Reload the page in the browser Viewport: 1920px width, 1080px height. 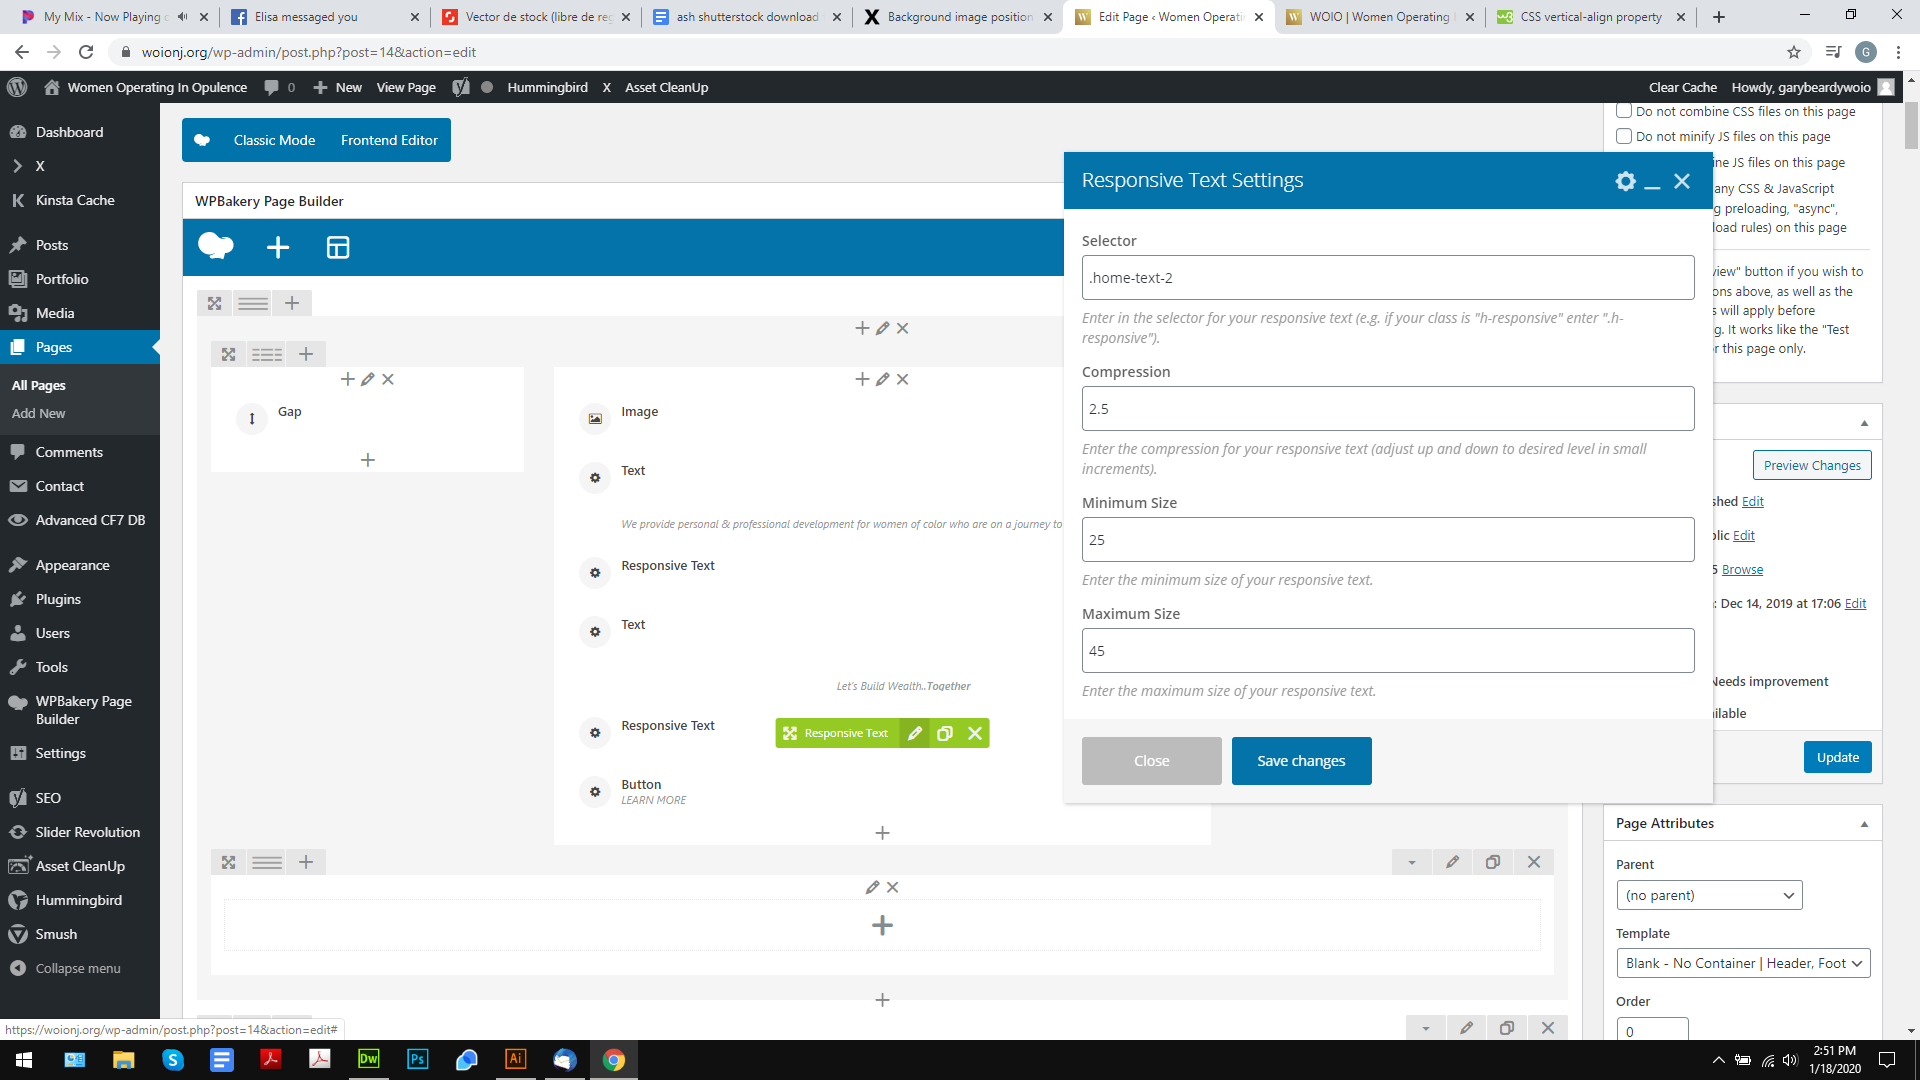tap(86, 52)
